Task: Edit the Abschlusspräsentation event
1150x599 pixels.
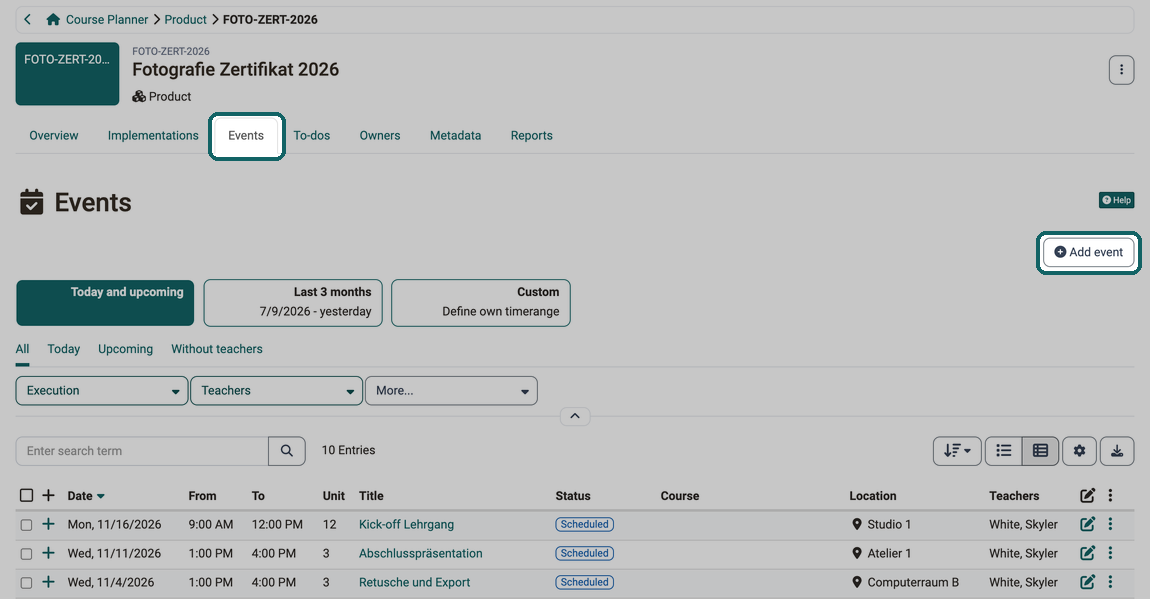Action: 1087,553
